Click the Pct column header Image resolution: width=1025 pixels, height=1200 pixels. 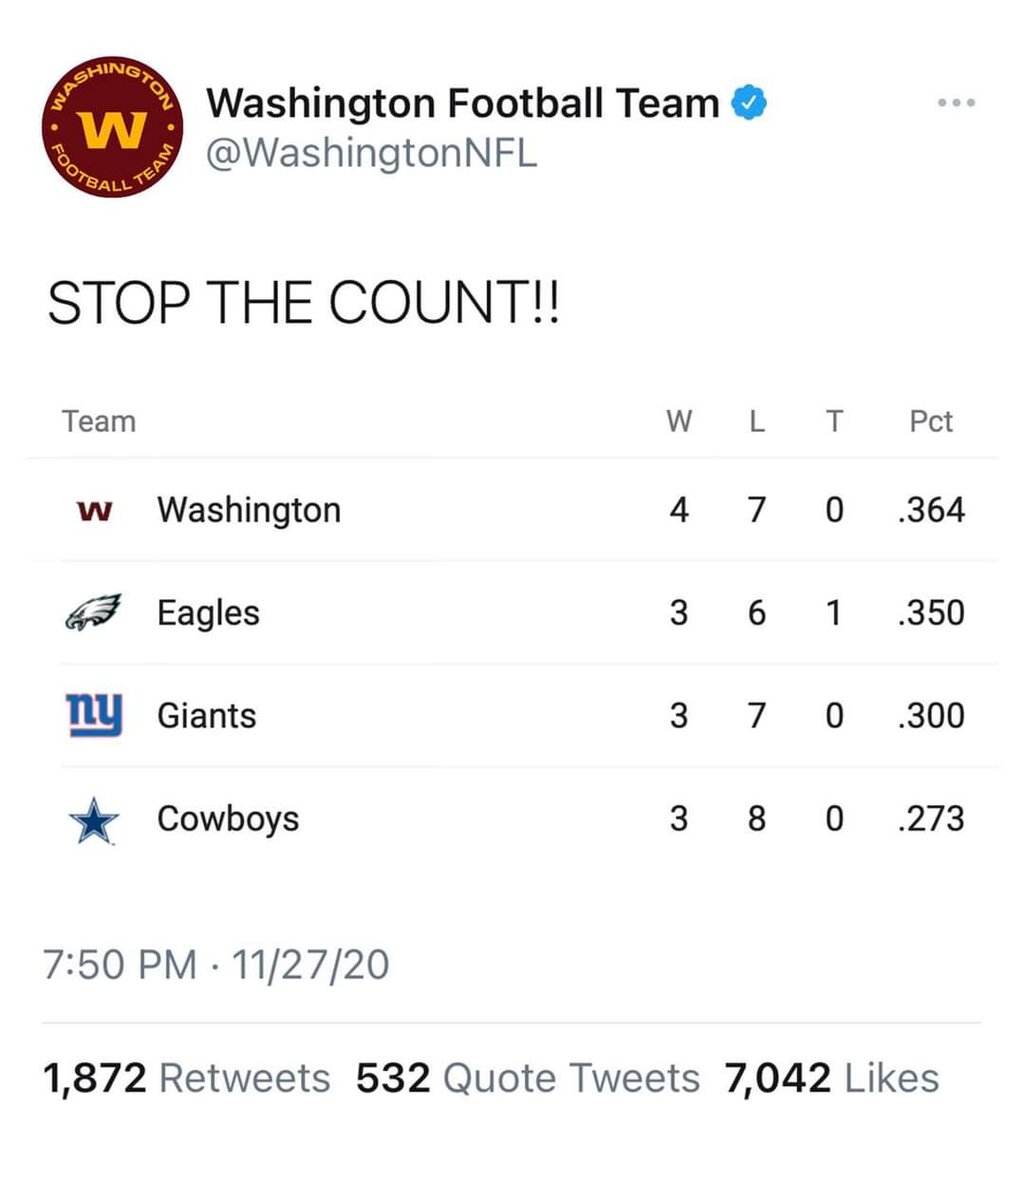[x=931, y=421]
